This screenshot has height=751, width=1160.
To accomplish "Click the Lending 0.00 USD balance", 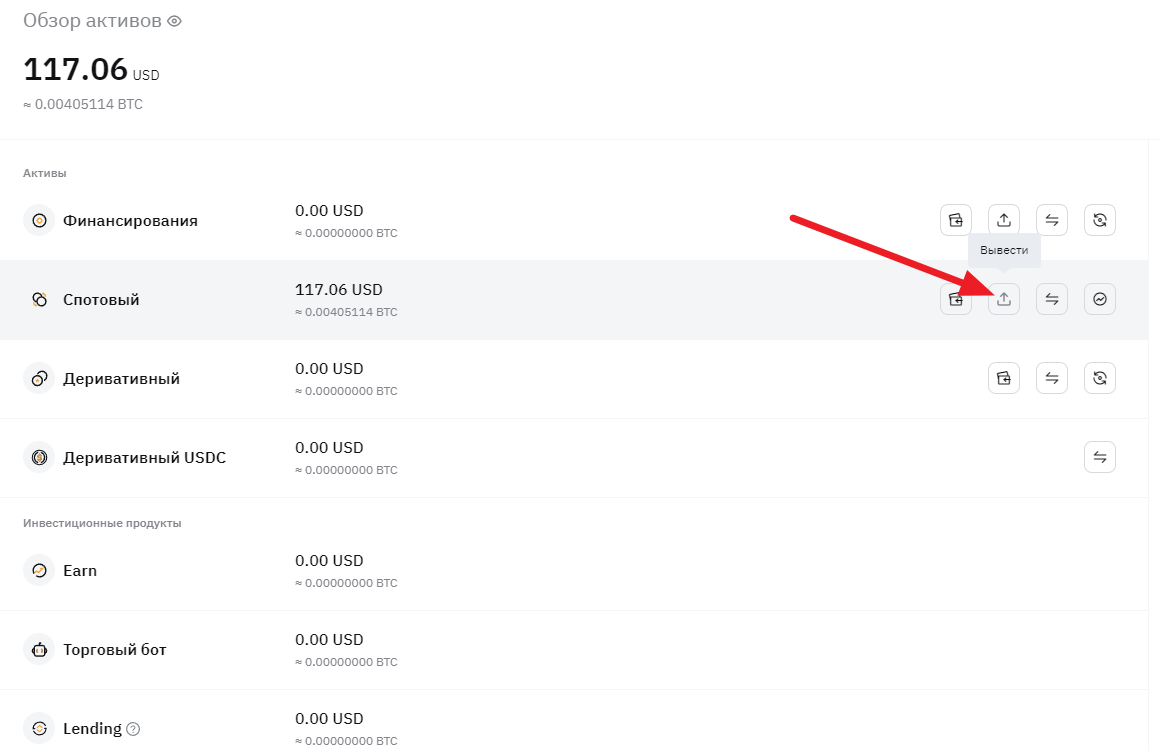I will [329, 718].
